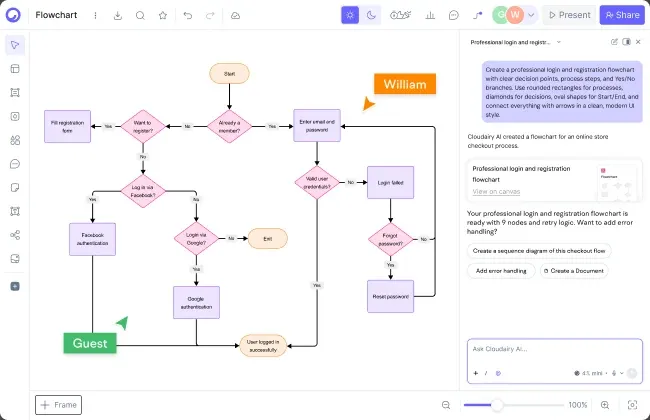Viewport: 650px width, 420px height.
Task: Open the Flowchart title options menu
Action: click(x=95, y=15)
